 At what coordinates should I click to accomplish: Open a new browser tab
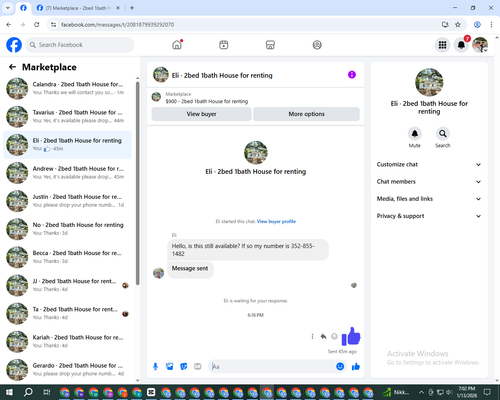[132, 8]
